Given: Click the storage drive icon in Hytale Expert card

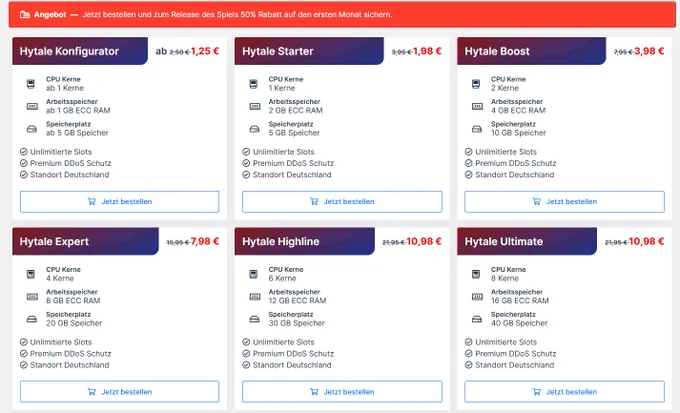Looking at the screenshot, I should point(32,319).
